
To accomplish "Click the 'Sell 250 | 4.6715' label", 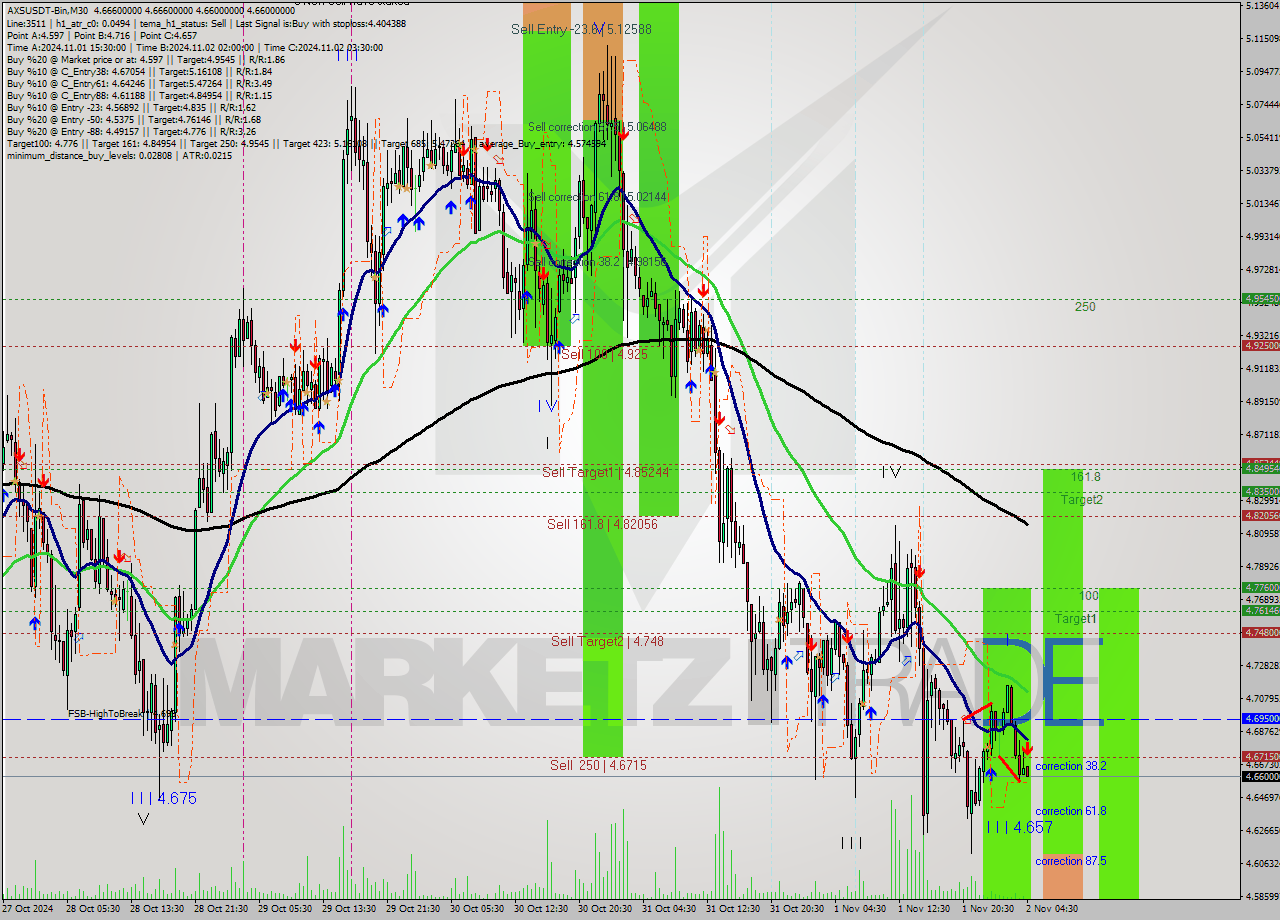I will (598, 765).
